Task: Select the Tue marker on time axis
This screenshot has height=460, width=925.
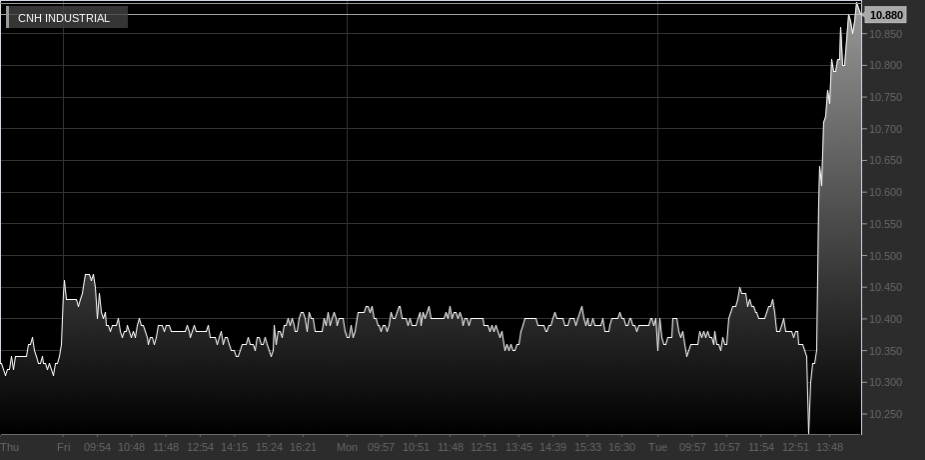Action: (658, 447)
